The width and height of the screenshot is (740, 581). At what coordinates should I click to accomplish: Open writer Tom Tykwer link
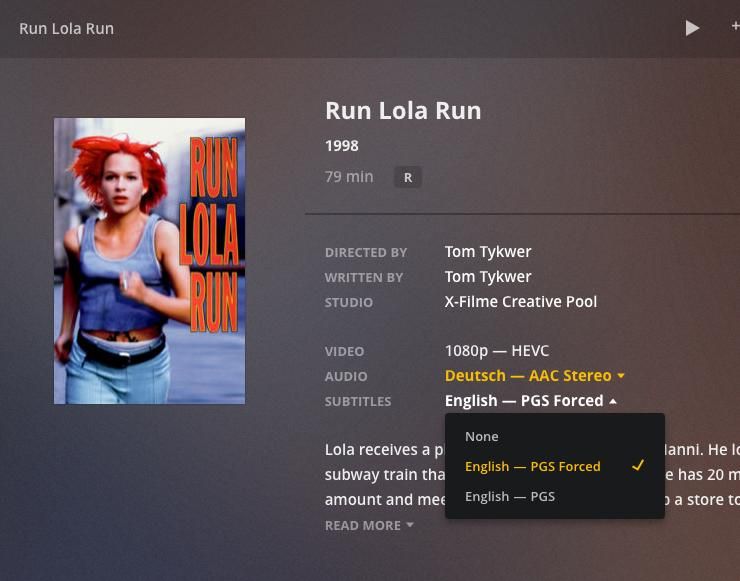[x=488, y=277]
